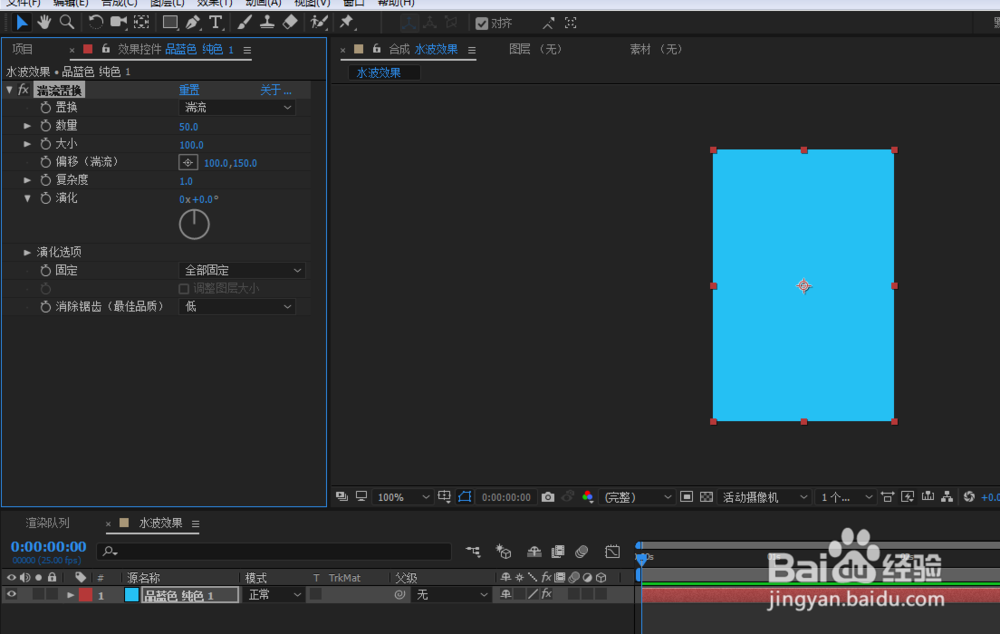Open the 消除锯齿 antialiasing dropdown

pyautogui.click(x=237, y=307)
